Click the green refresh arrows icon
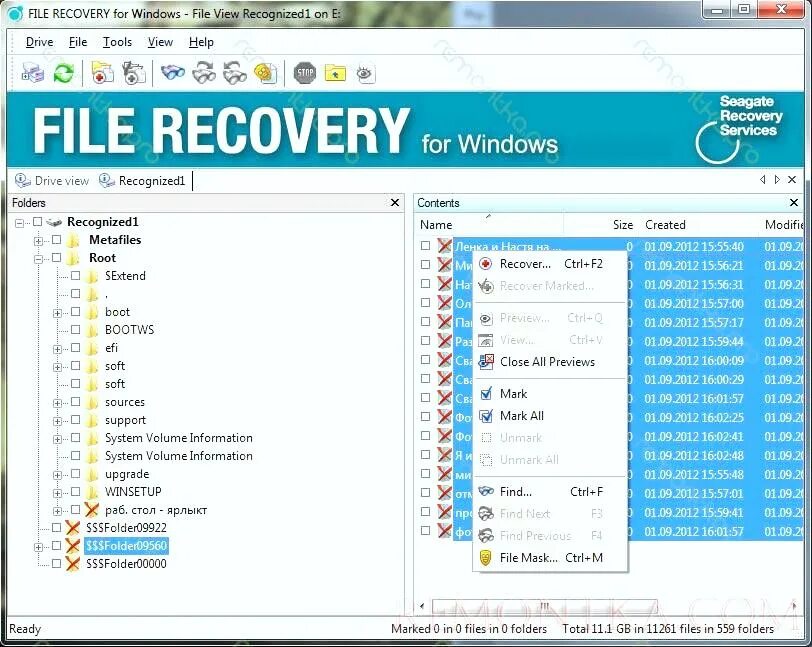The width and height of the screenshot is (812, 647). (x=64, y=73)
